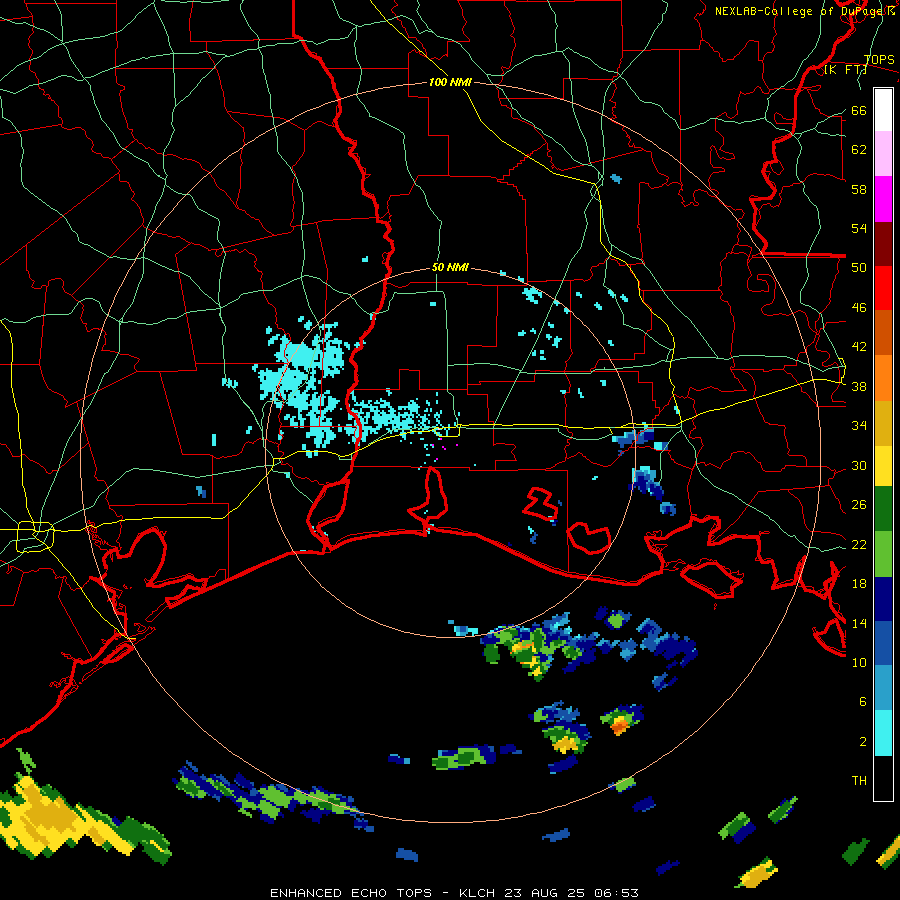Click the '18' legend value
Viewport: 900px width, 900px height.
(859, 584)
